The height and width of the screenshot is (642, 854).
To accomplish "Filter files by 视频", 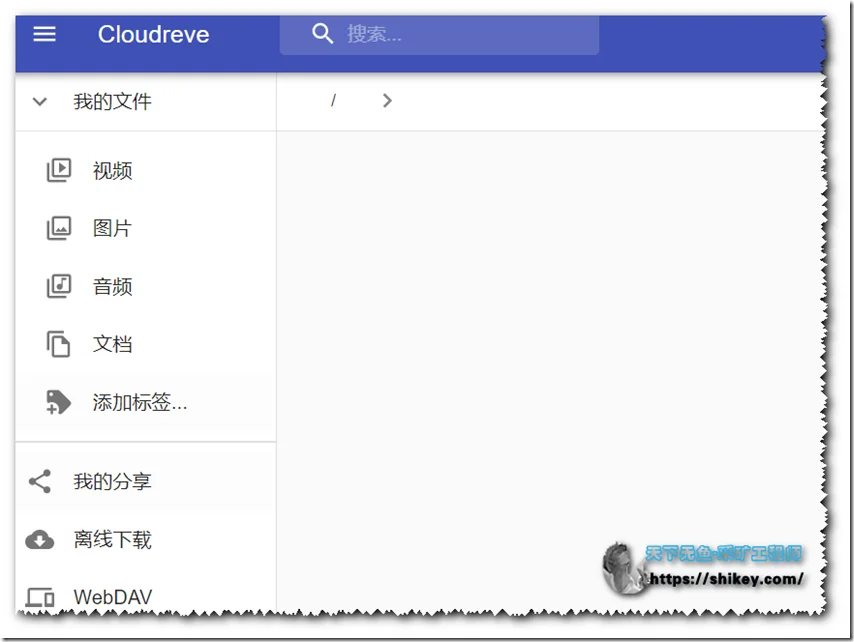I will coord(112,170).
